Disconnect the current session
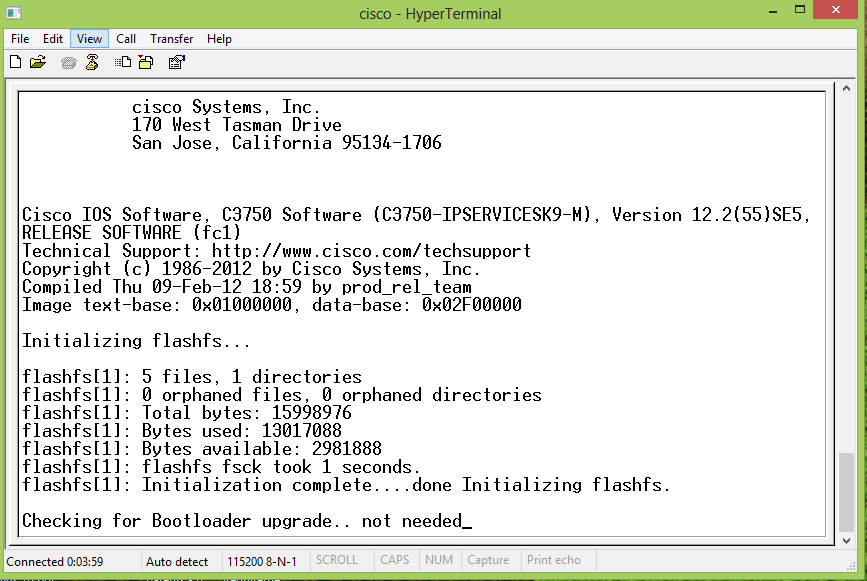867x581 pixels. tap(92, 61)
